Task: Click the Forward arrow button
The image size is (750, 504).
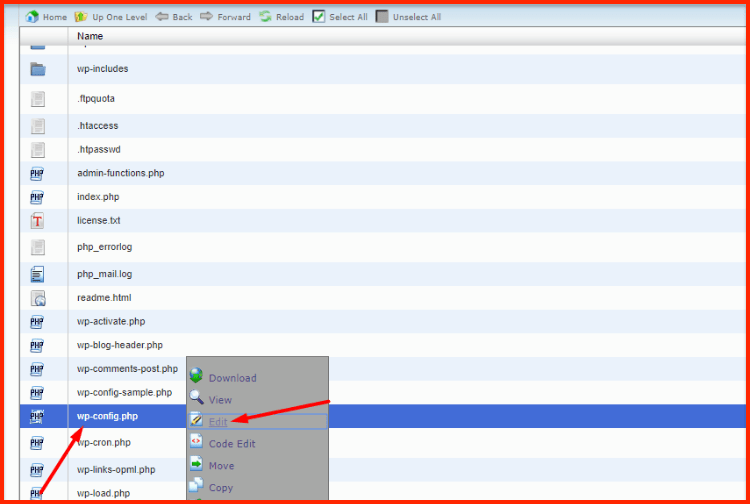Action: click(207, 17)
